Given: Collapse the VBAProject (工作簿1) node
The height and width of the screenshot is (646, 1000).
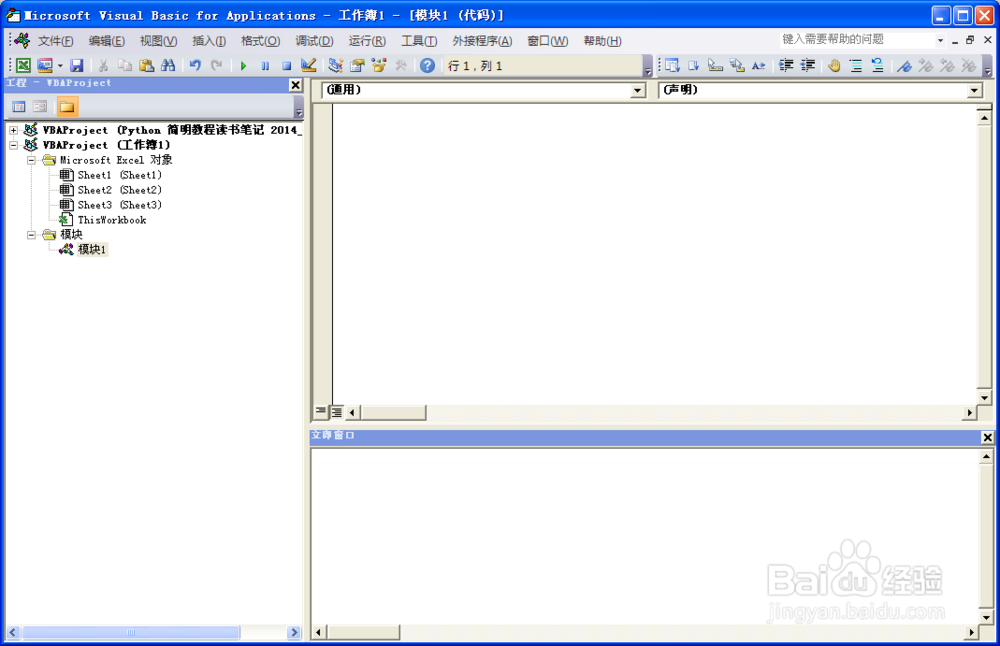Looking at the screenshot, I should coord(13,145).
